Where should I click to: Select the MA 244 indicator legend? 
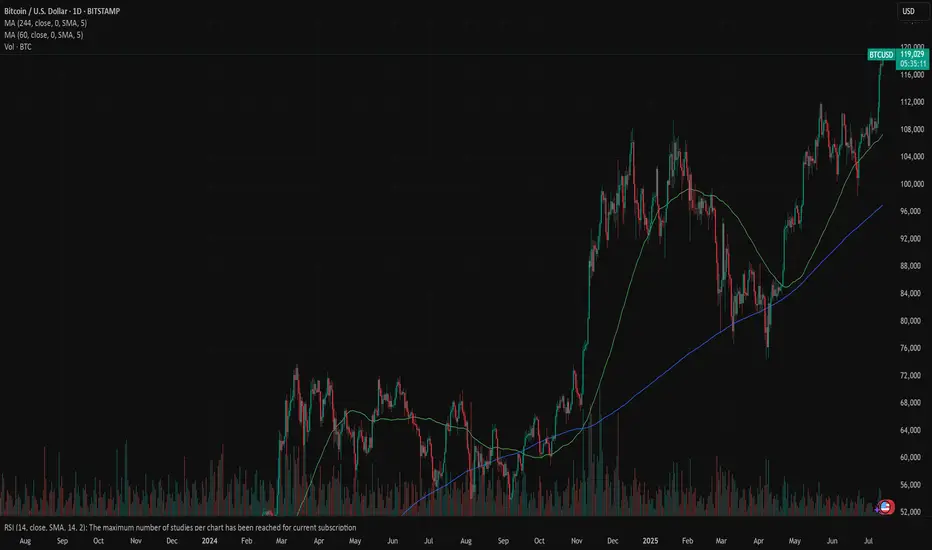45,23
